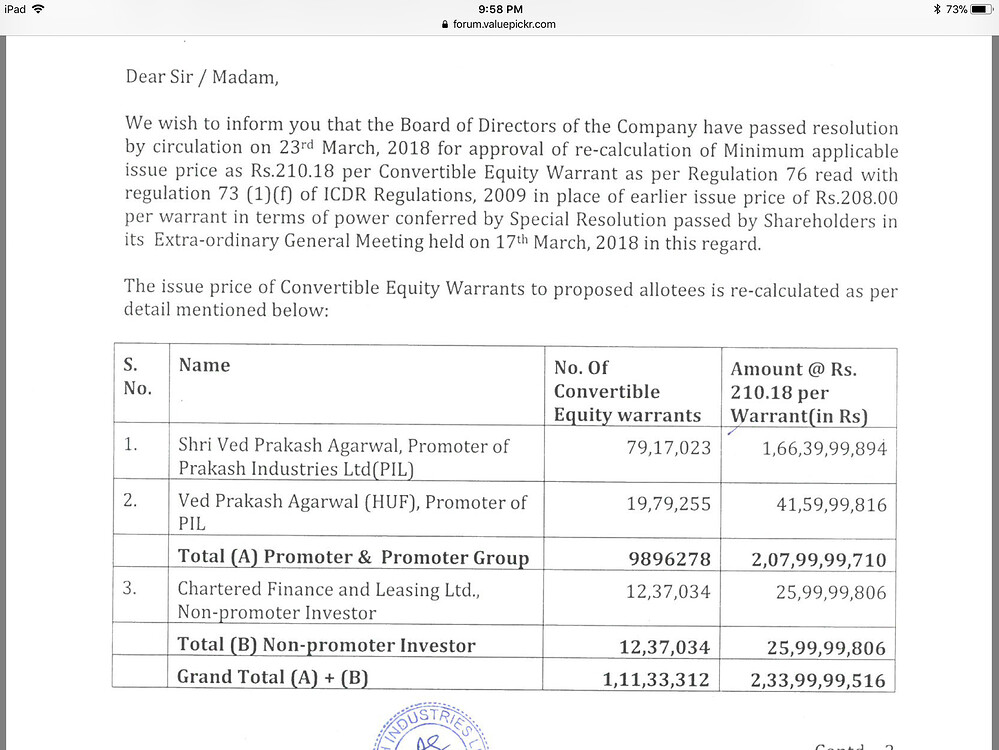Viewport: 999px width, 750px height.
Task: Select '17th March, 2018' date text
Action: click(x=567, y=243)
